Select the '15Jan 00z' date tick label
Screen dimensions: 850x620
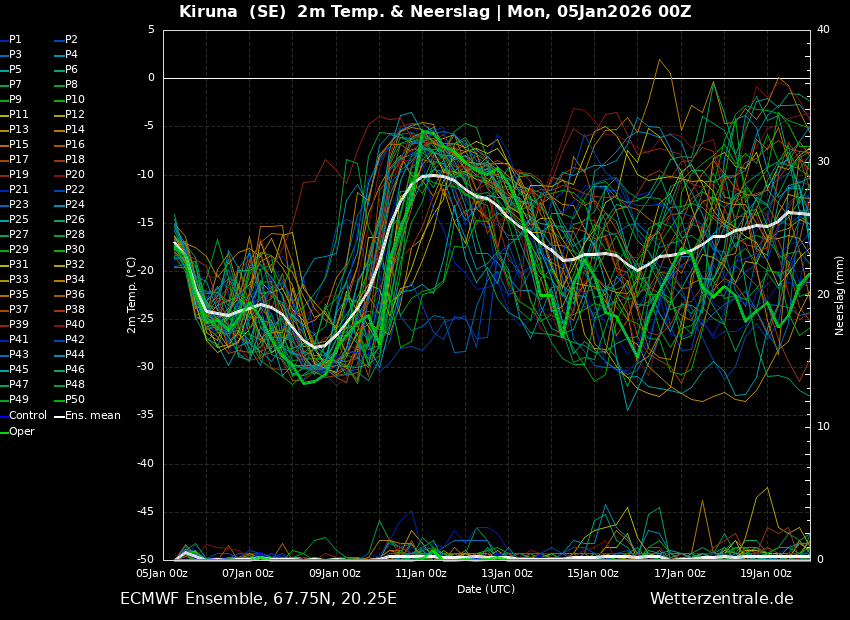[x=593, y=573]
